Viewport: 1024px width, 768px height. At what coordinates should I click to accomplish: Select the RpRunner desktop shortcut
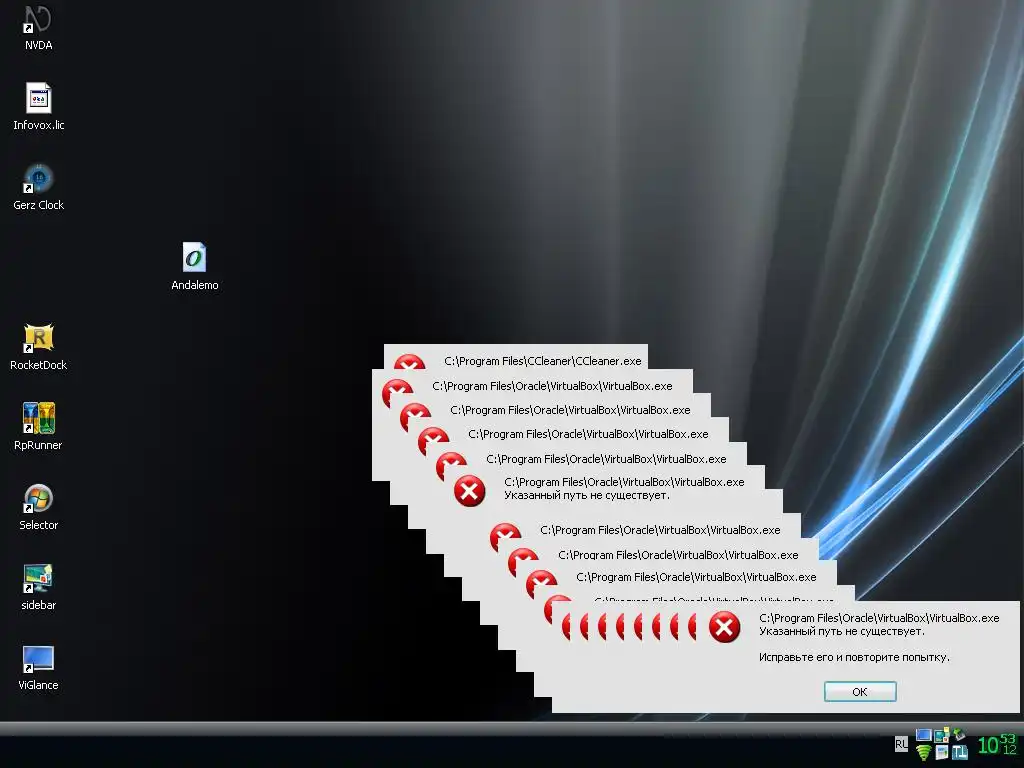(38, 427)
